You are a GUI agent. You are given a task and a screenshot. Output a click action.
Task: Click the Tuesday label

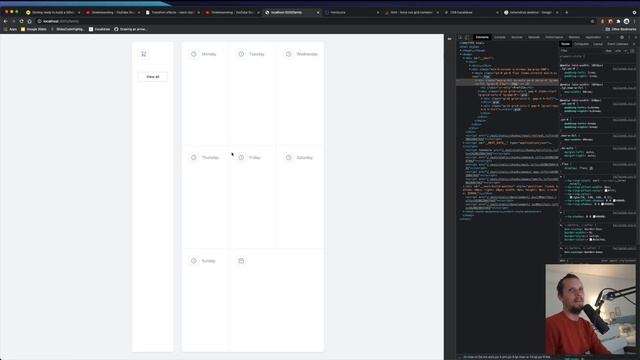click(x=257, y=54)
